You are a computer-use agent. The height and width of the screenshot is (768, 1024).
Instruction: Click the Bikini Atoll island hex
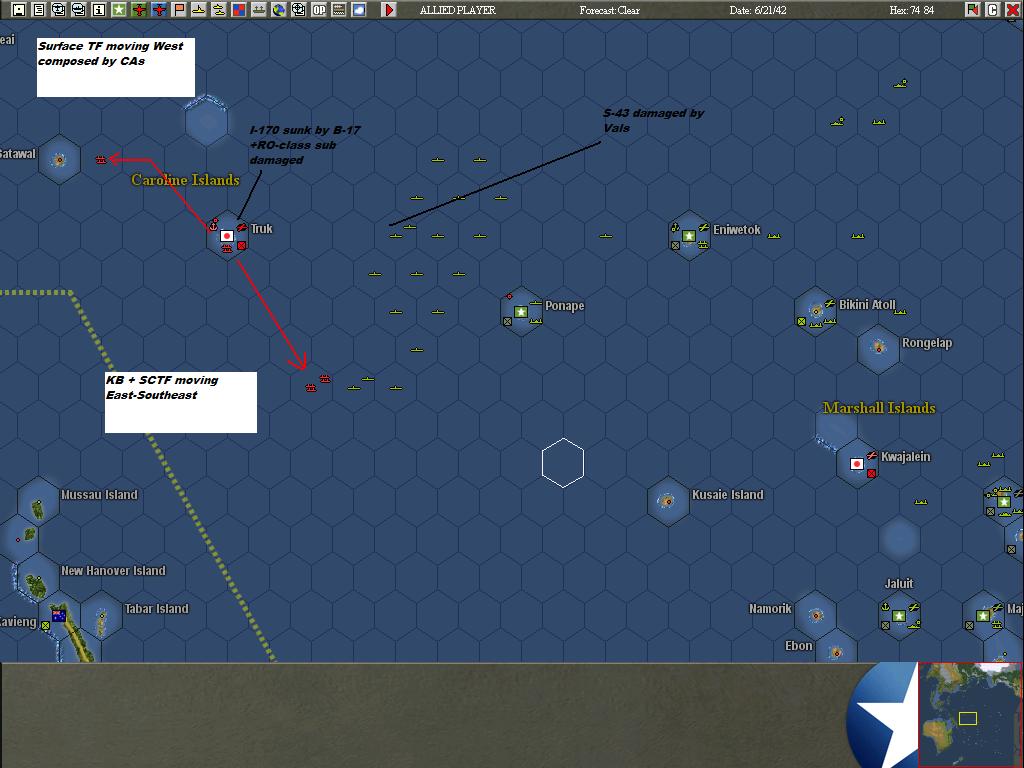[816, 312]
